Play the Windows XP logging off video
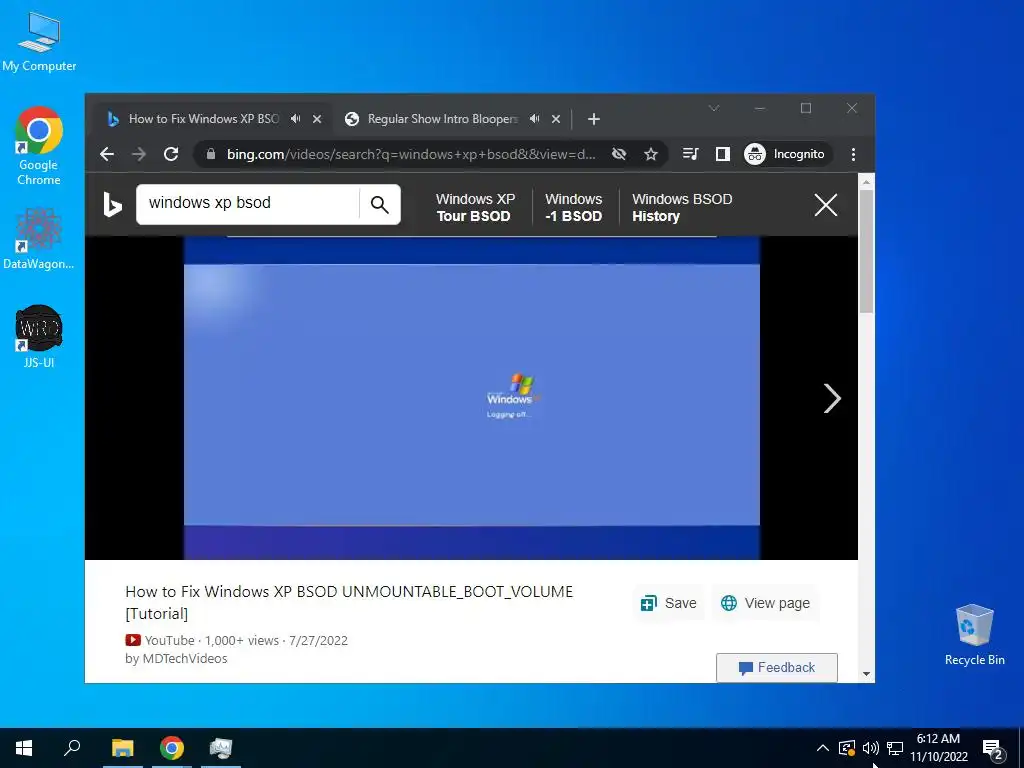The width and height of the screenshot is (1024, 768). [472, 397]
